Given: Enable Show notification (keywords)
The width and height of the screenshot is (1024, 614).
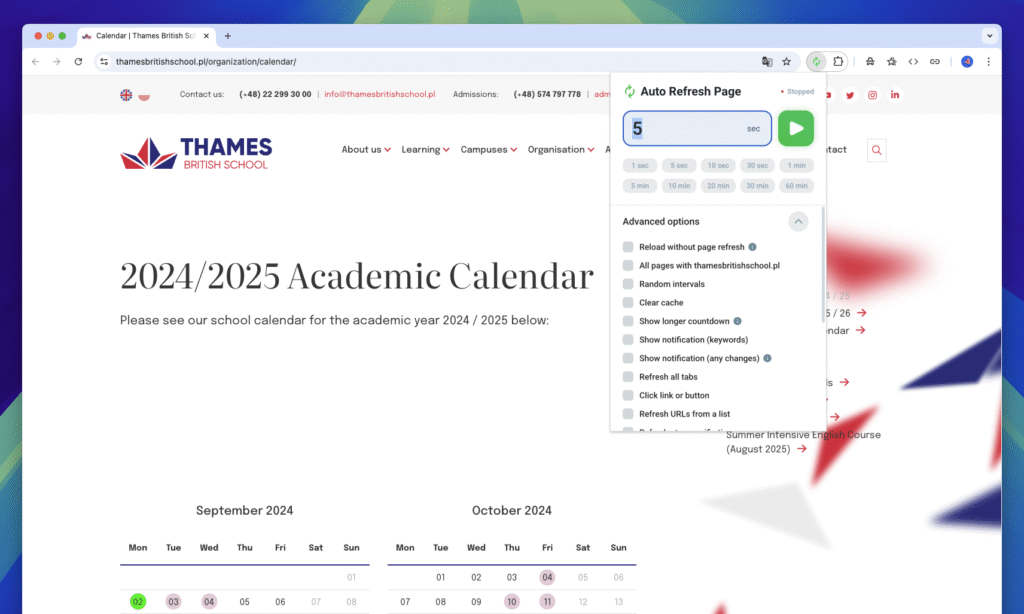Looking at the screenshot, I should coord(628,340).
